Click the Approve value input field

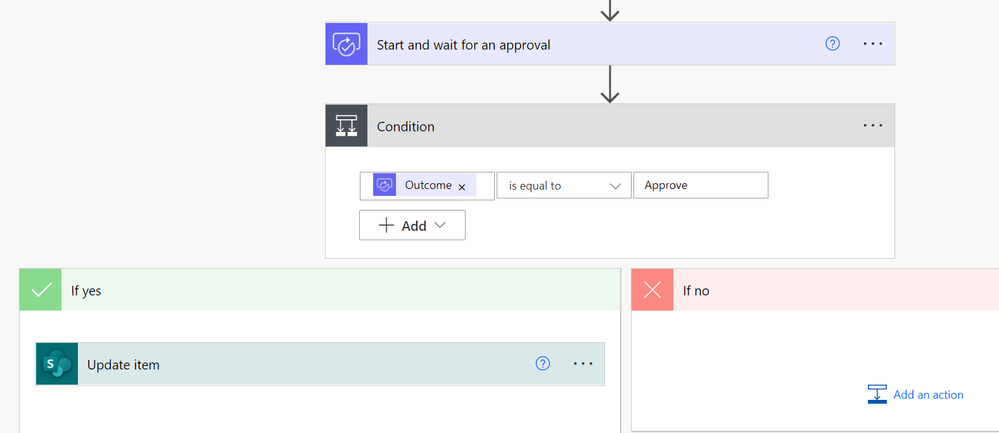700,186
